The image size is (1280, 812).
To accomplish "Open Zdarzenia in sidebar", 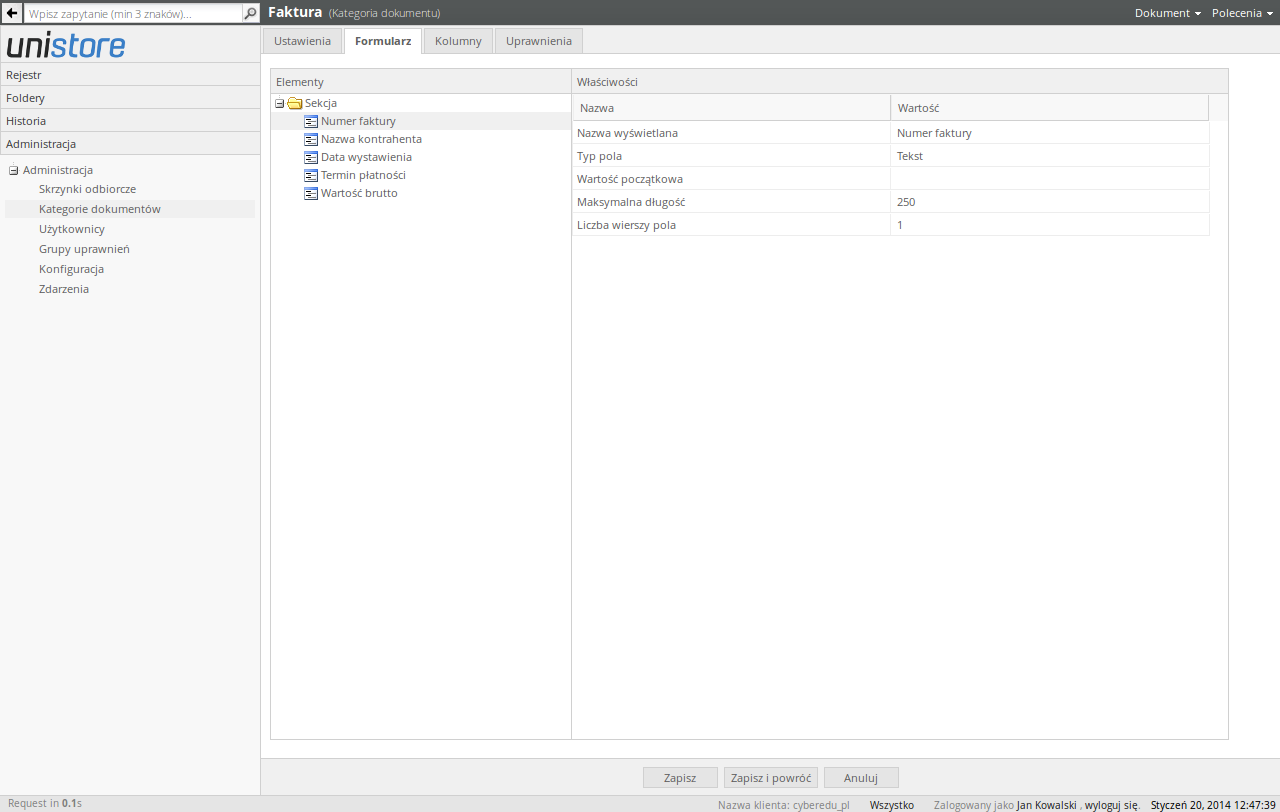I will coord(64,289).
